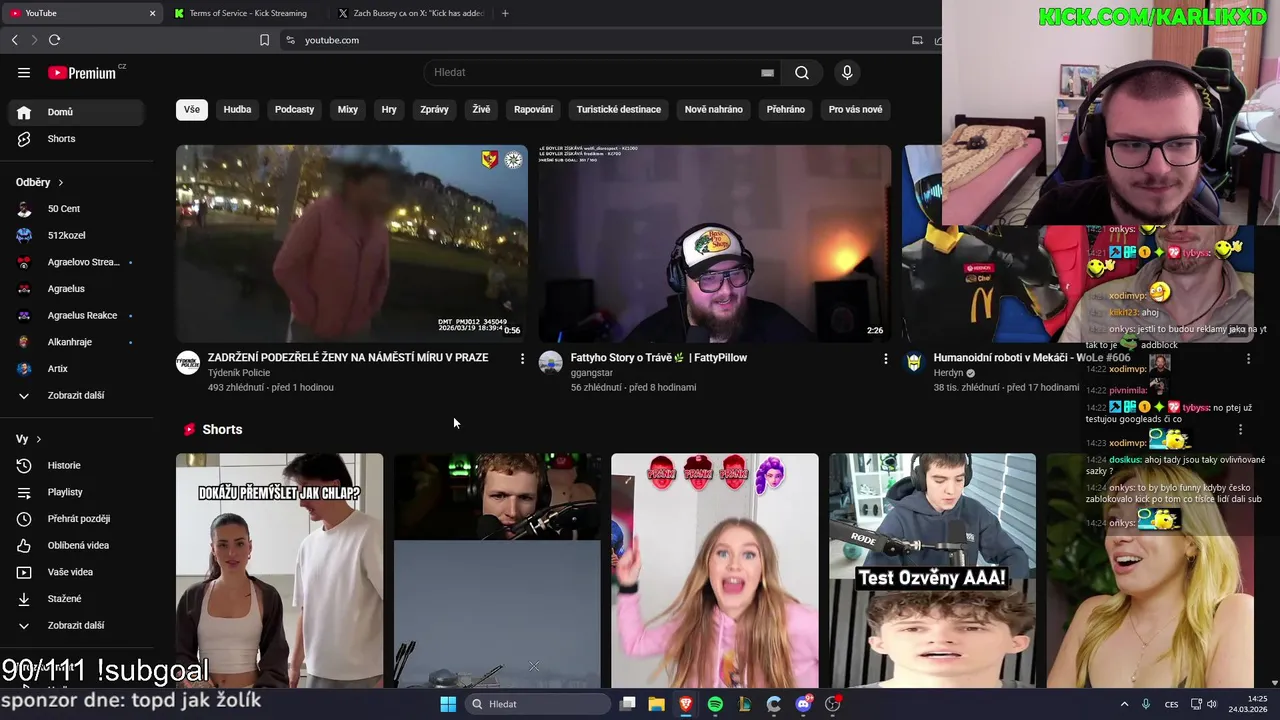Image resolution: width=1280 pixels, height=720 pixels.
Task: Click the taskbar Hledat search box
Action: pos(538,704)
